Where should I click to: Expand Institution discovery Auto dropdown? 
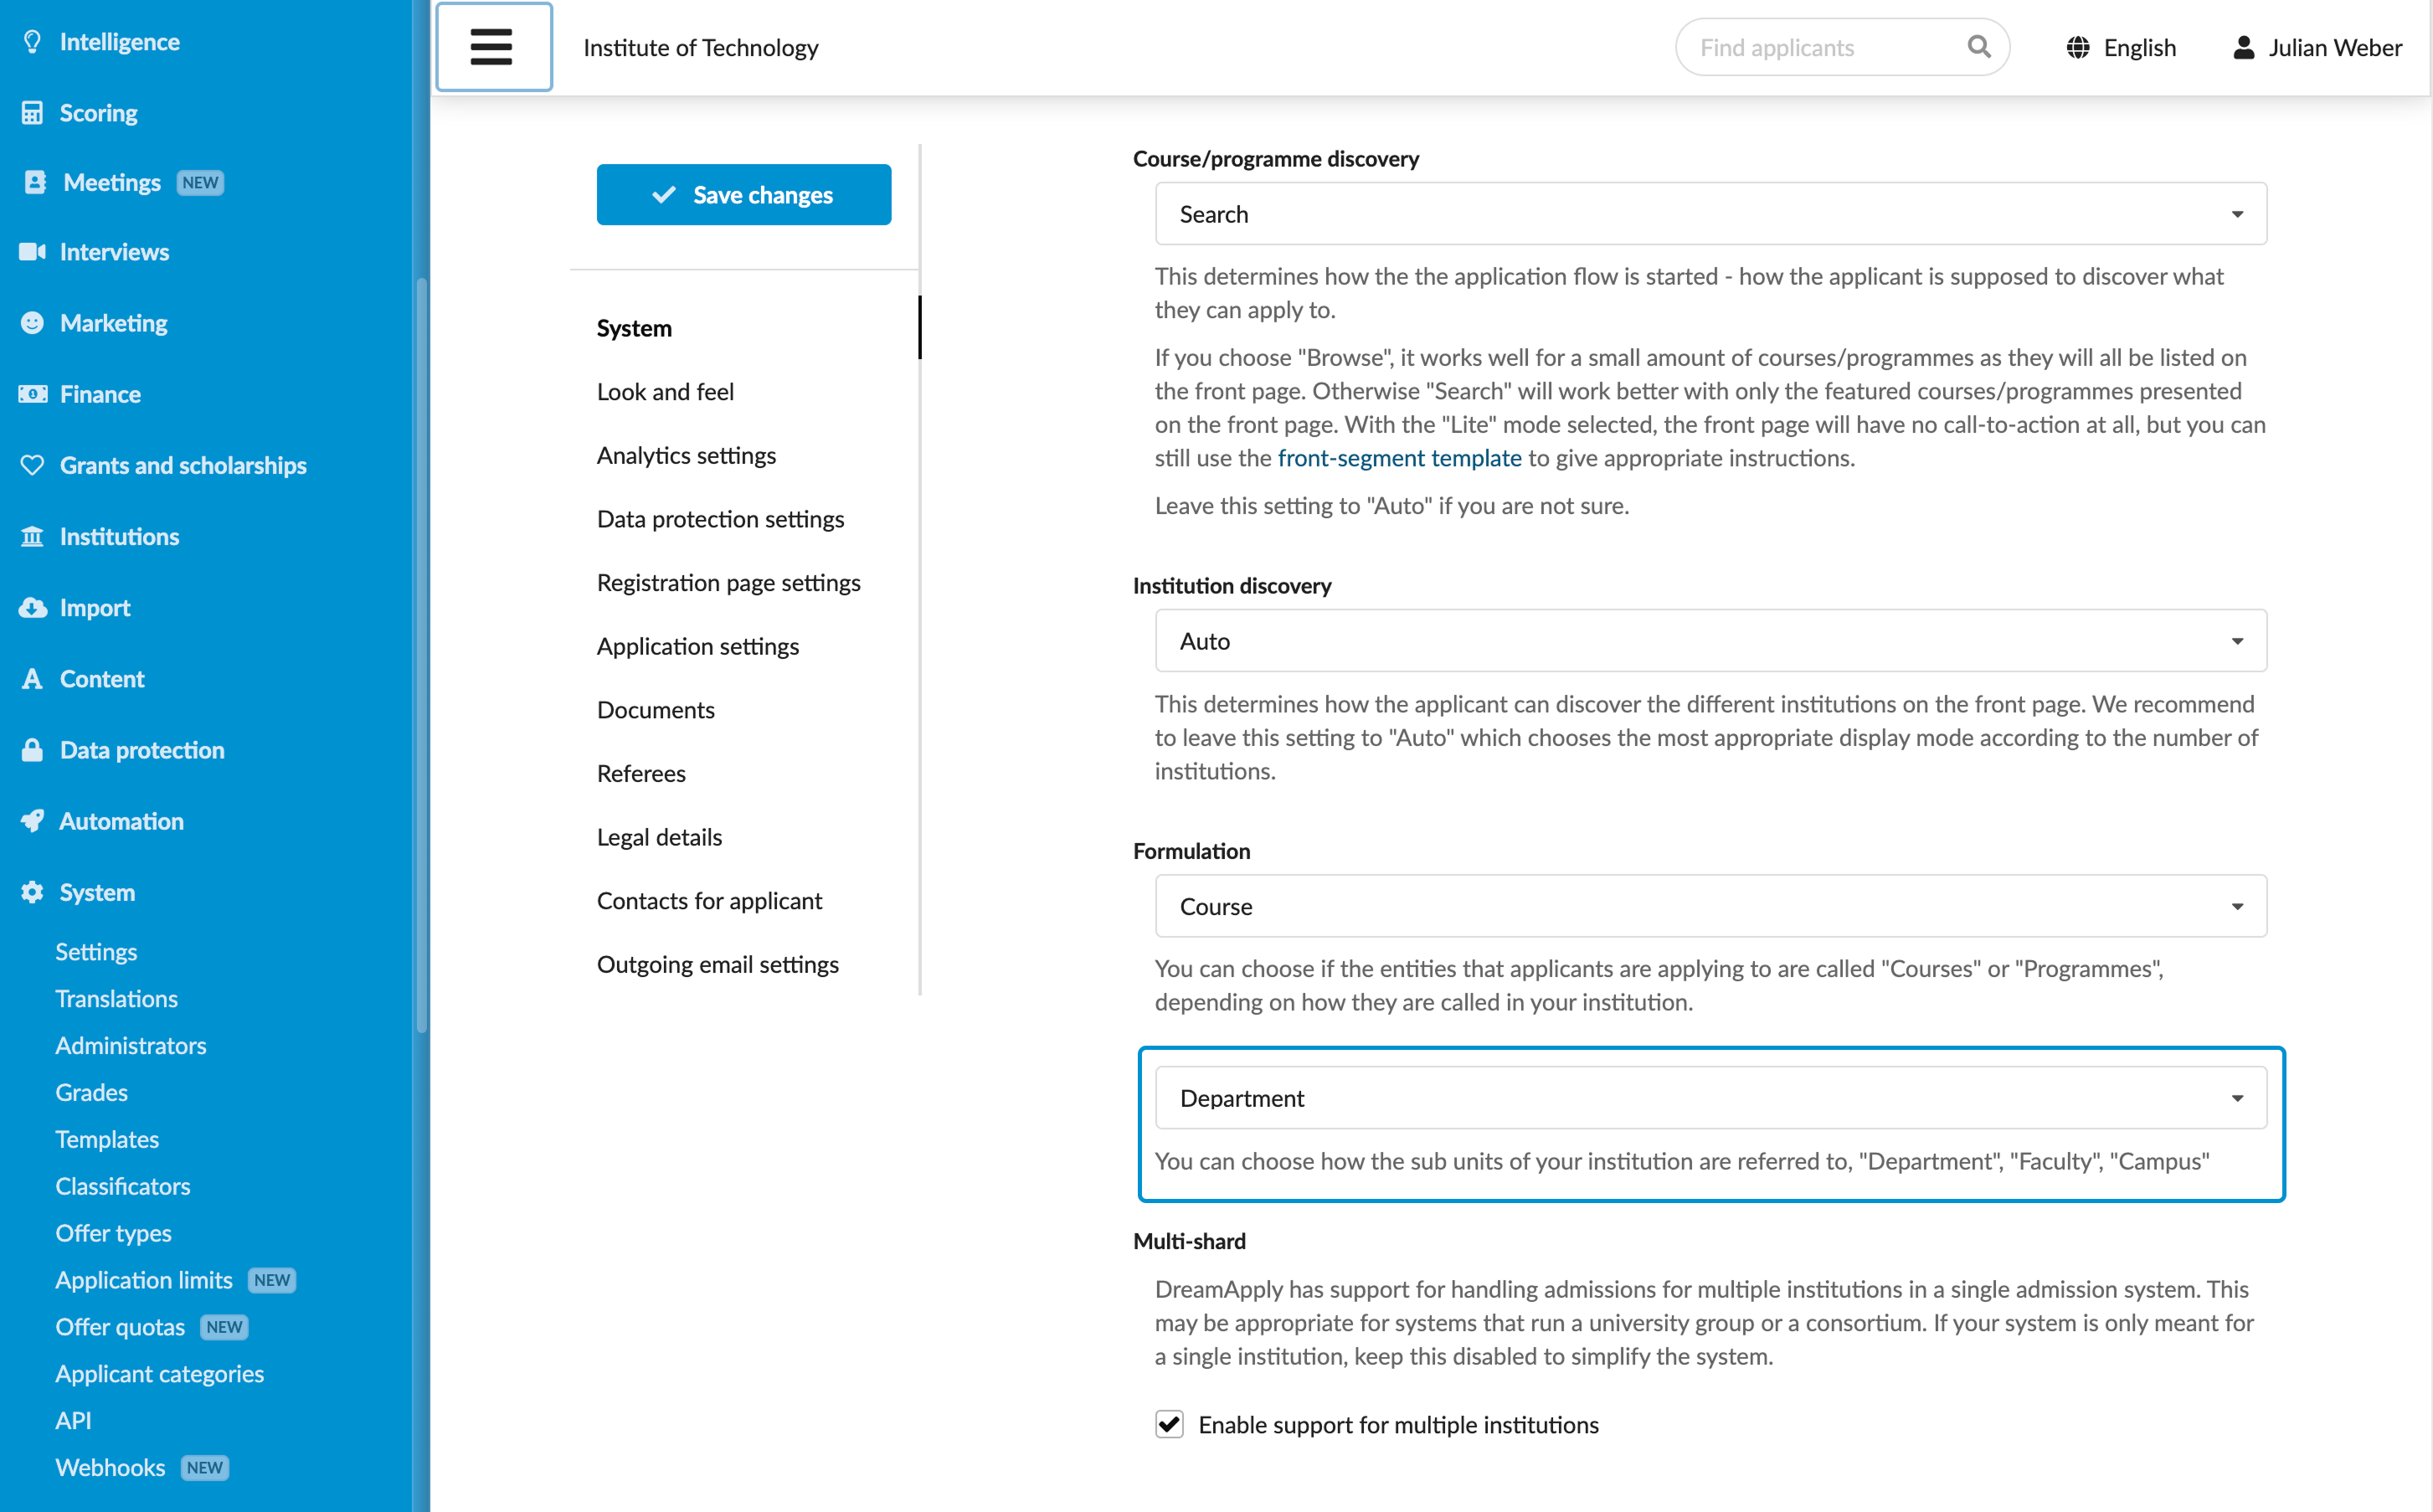(x=1710, y=641)
